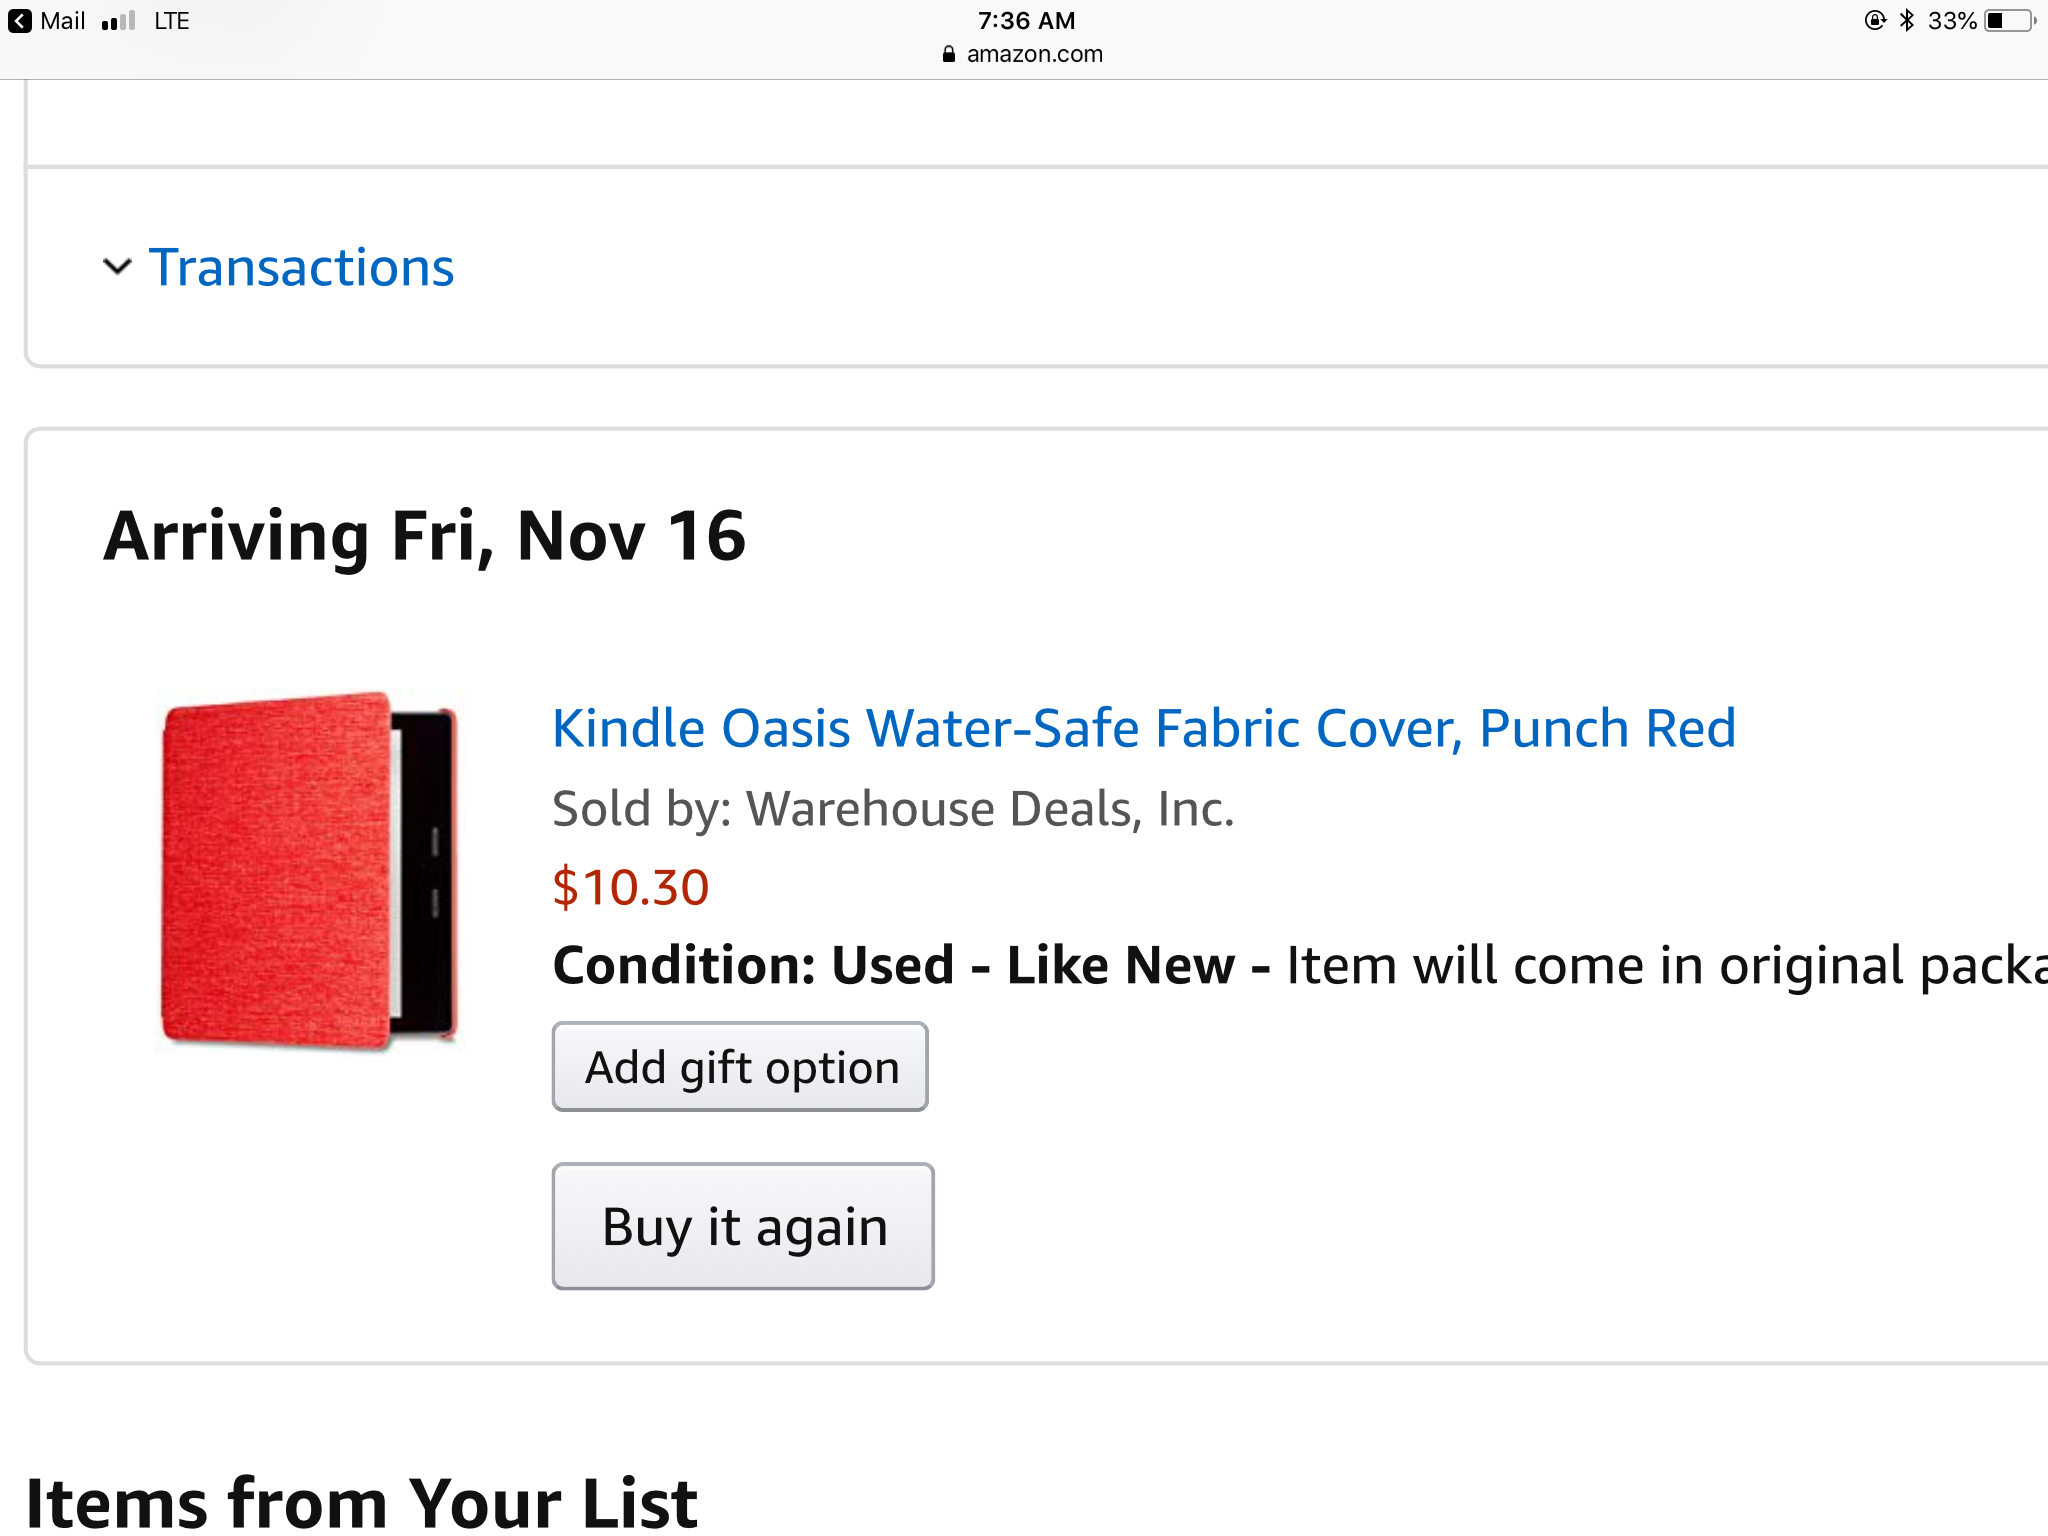Tap the amazon.com address bar
This screenshot has height=1536, width=2048.
pyautogui.click(x=1034, y=54)
